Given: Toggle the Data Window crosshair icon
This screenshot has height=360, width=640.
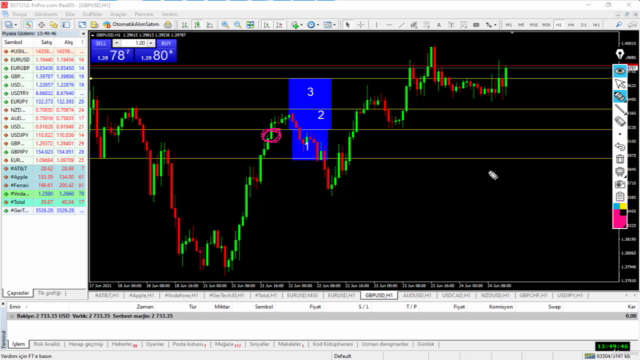Looking at the screenshot, I should (x=41, y=25).
